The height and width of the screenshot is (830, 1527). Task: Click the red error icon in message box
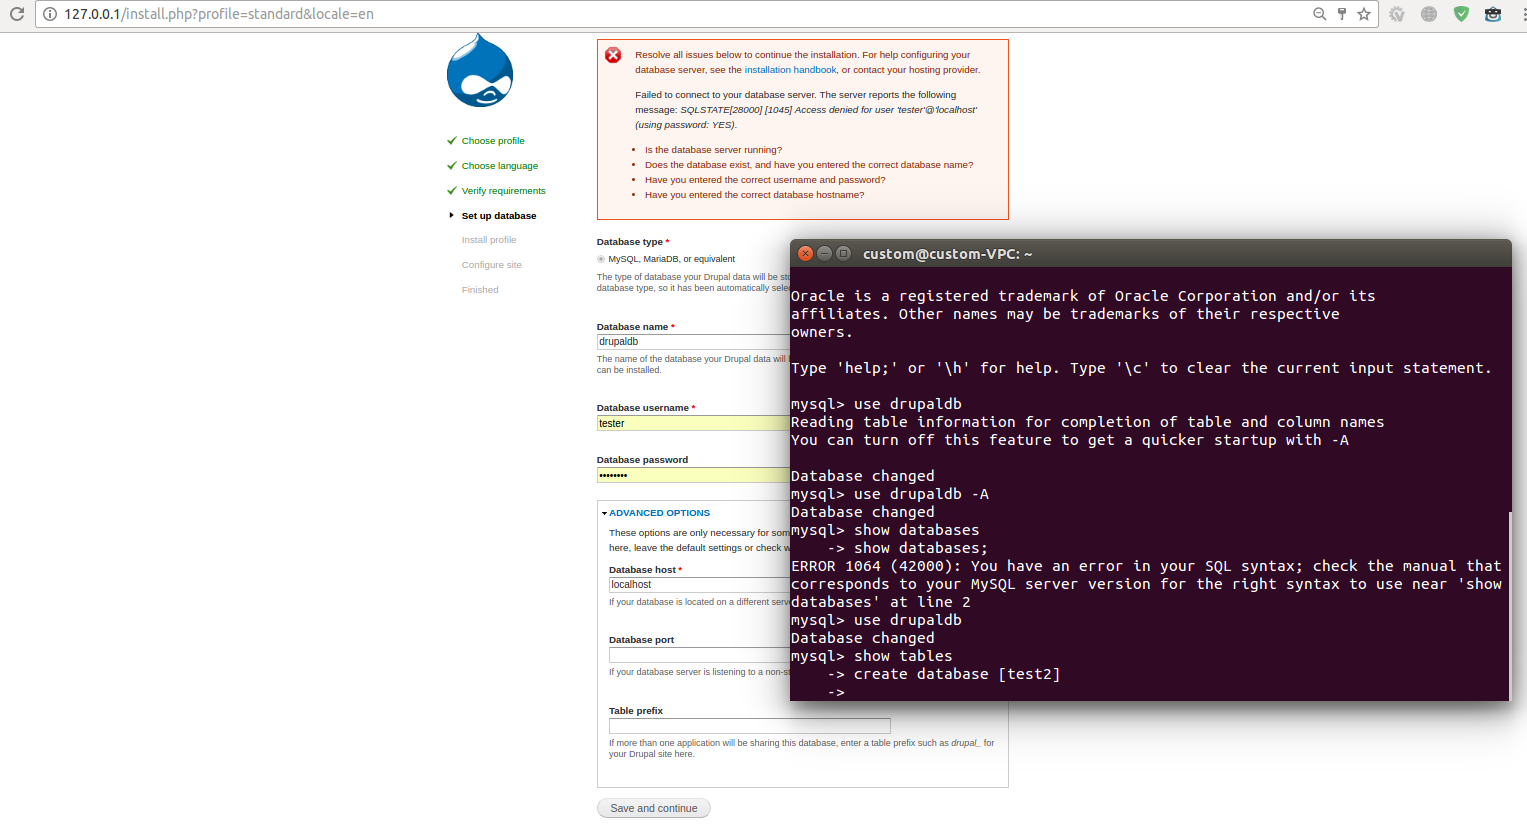coord(613,55)
